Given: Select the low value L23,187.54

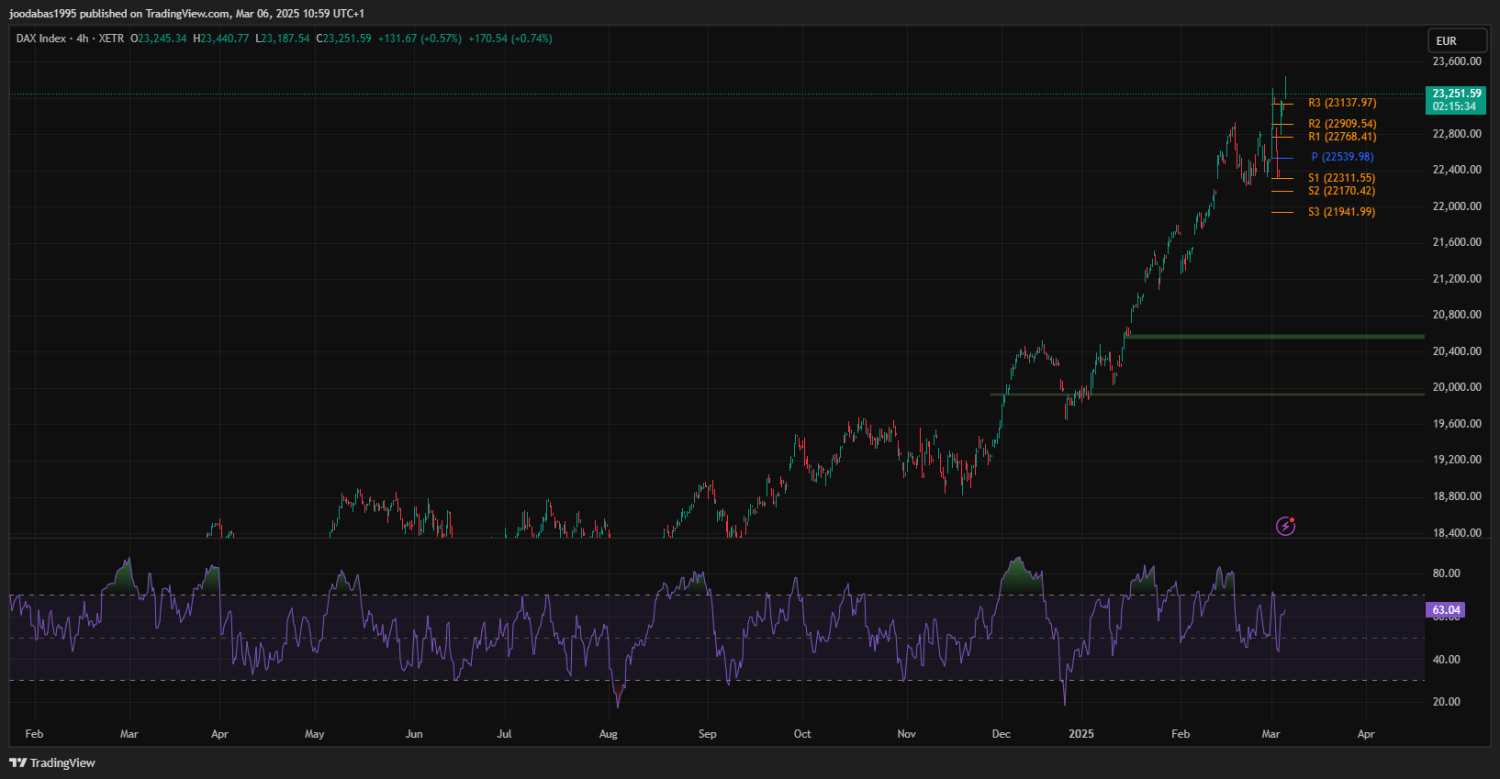Looking at the screenshot, I should coord(285,38).
